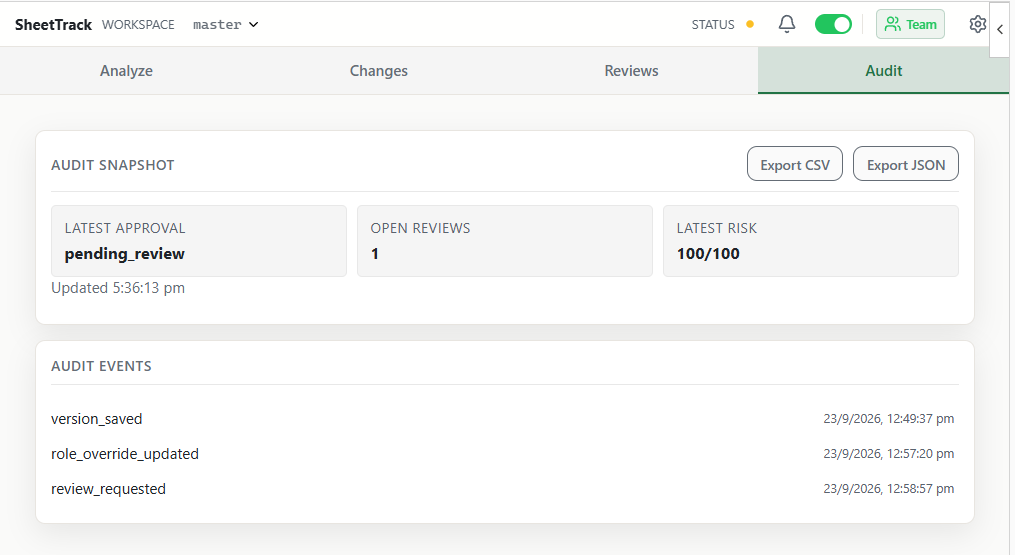This screenshot has height=555, width=1015.
Task: Open the settings gear icon
Action: coord(977,25)
